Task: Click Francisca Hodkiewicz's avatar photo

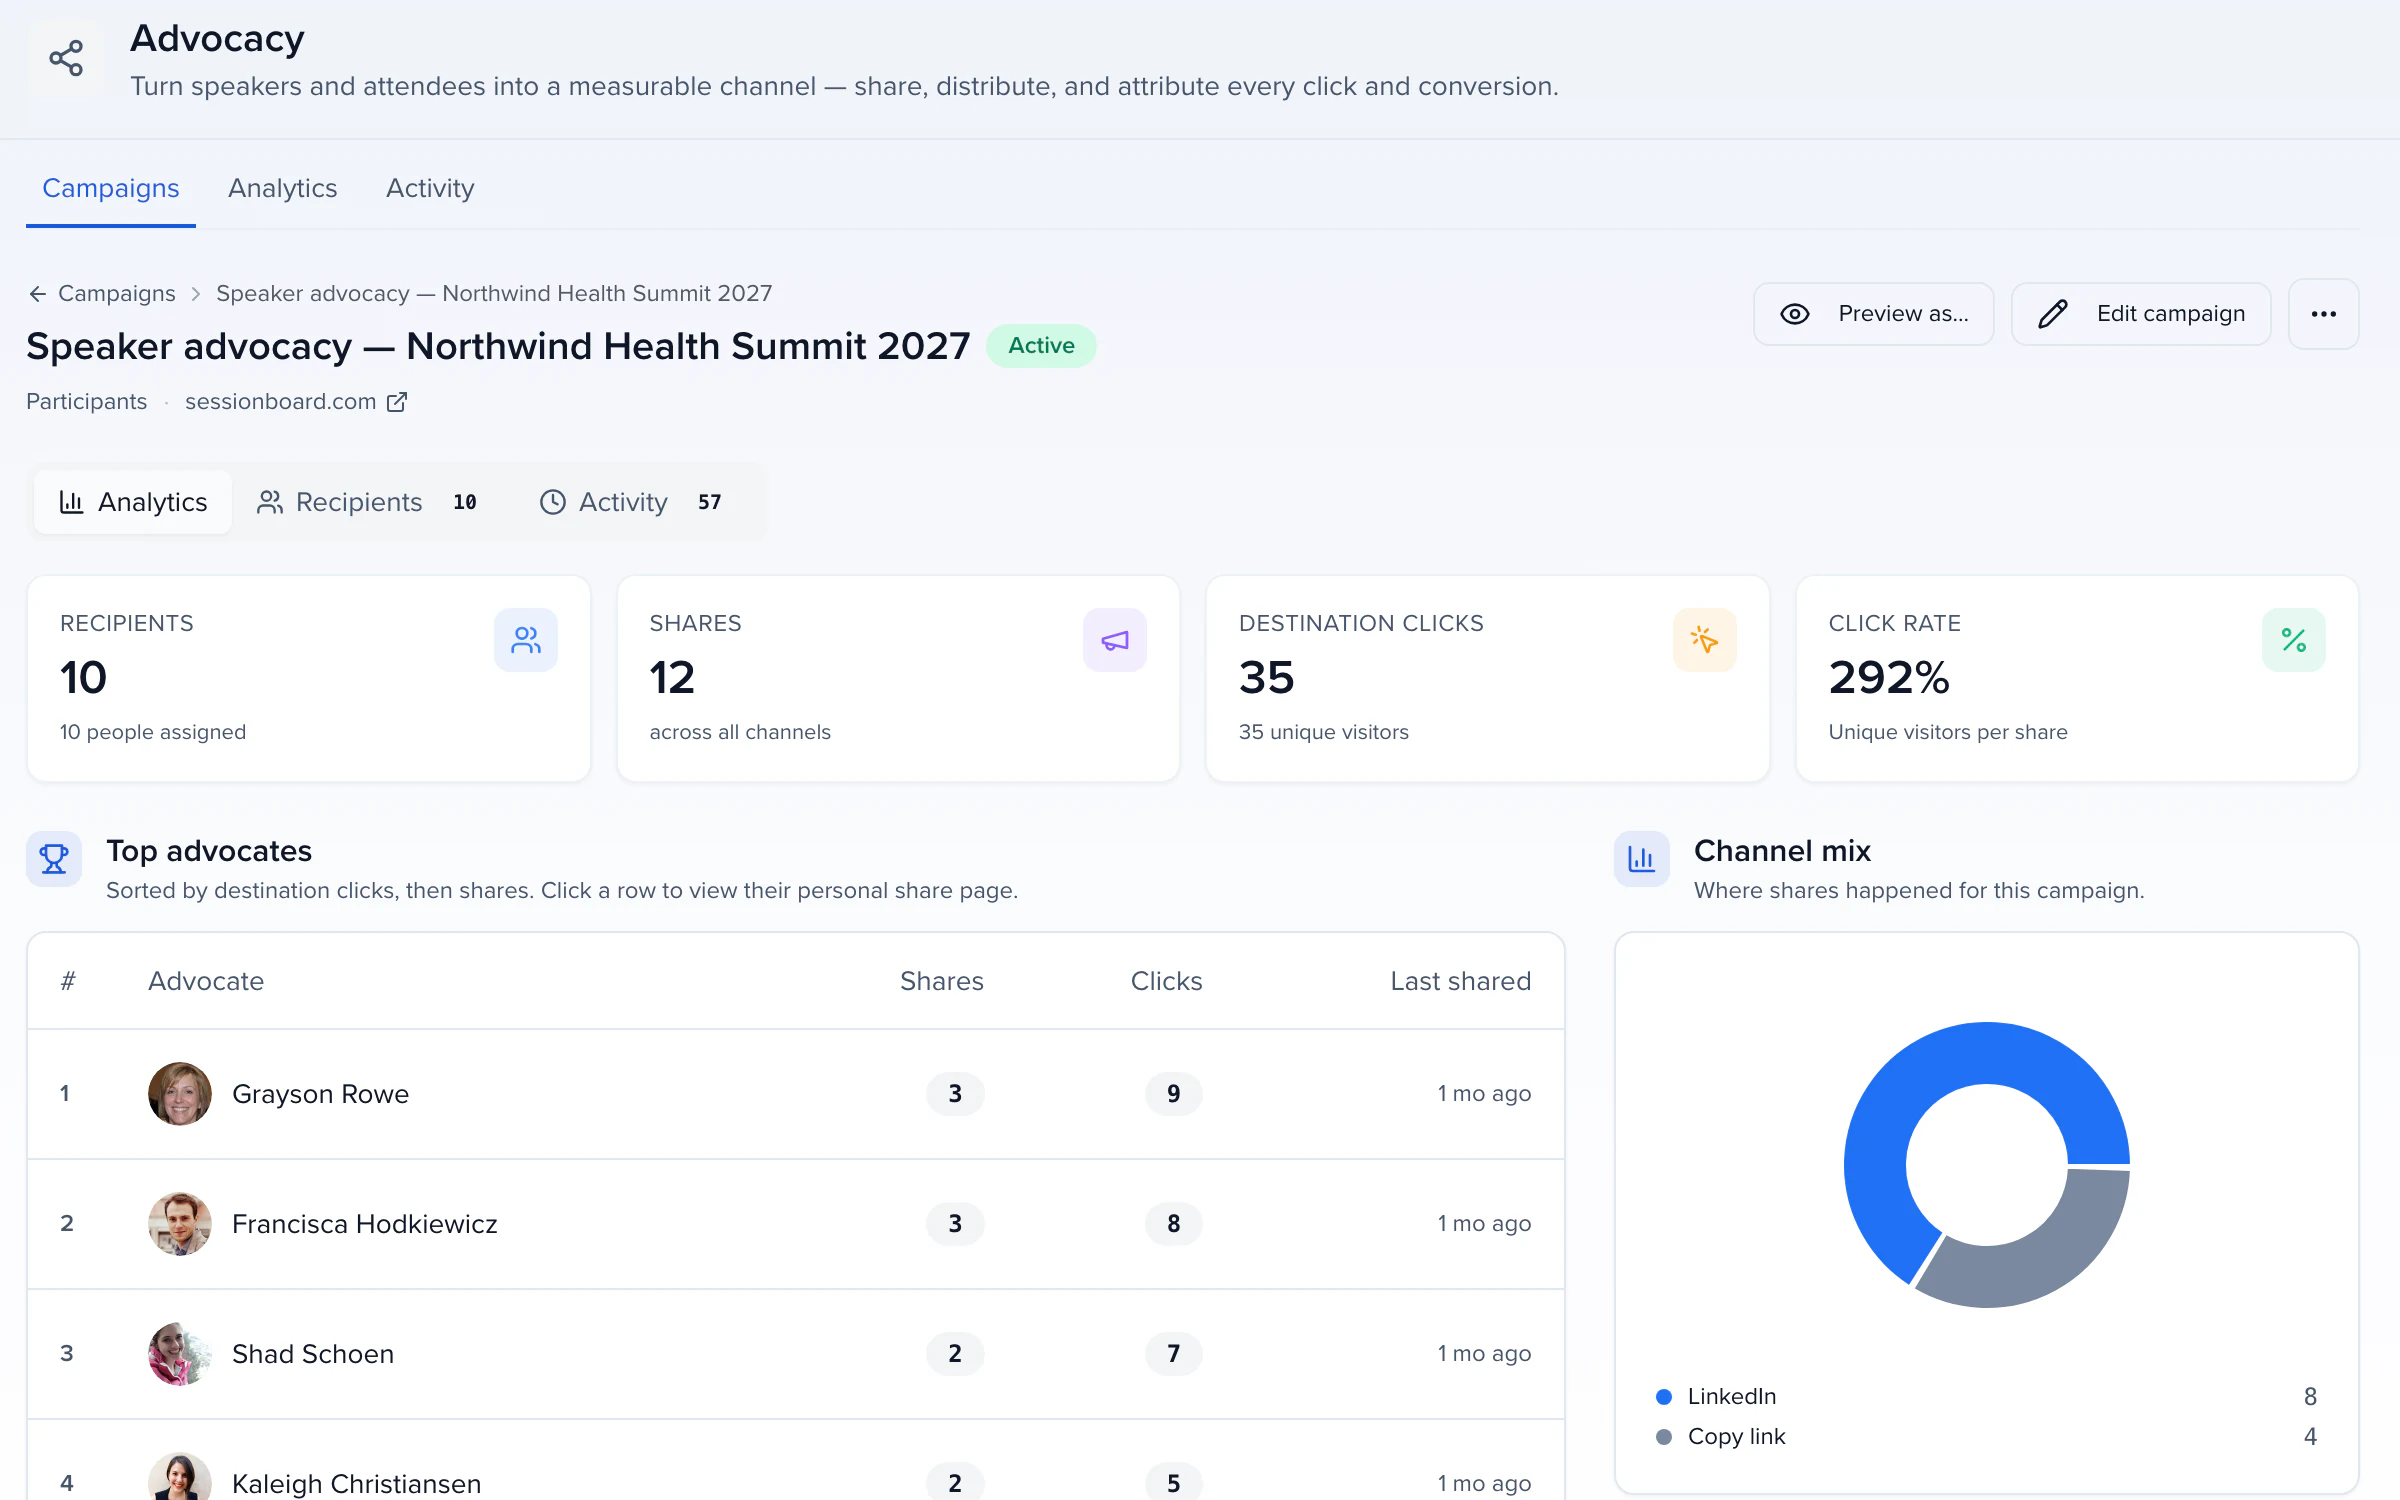Action: coord(180,1224)
